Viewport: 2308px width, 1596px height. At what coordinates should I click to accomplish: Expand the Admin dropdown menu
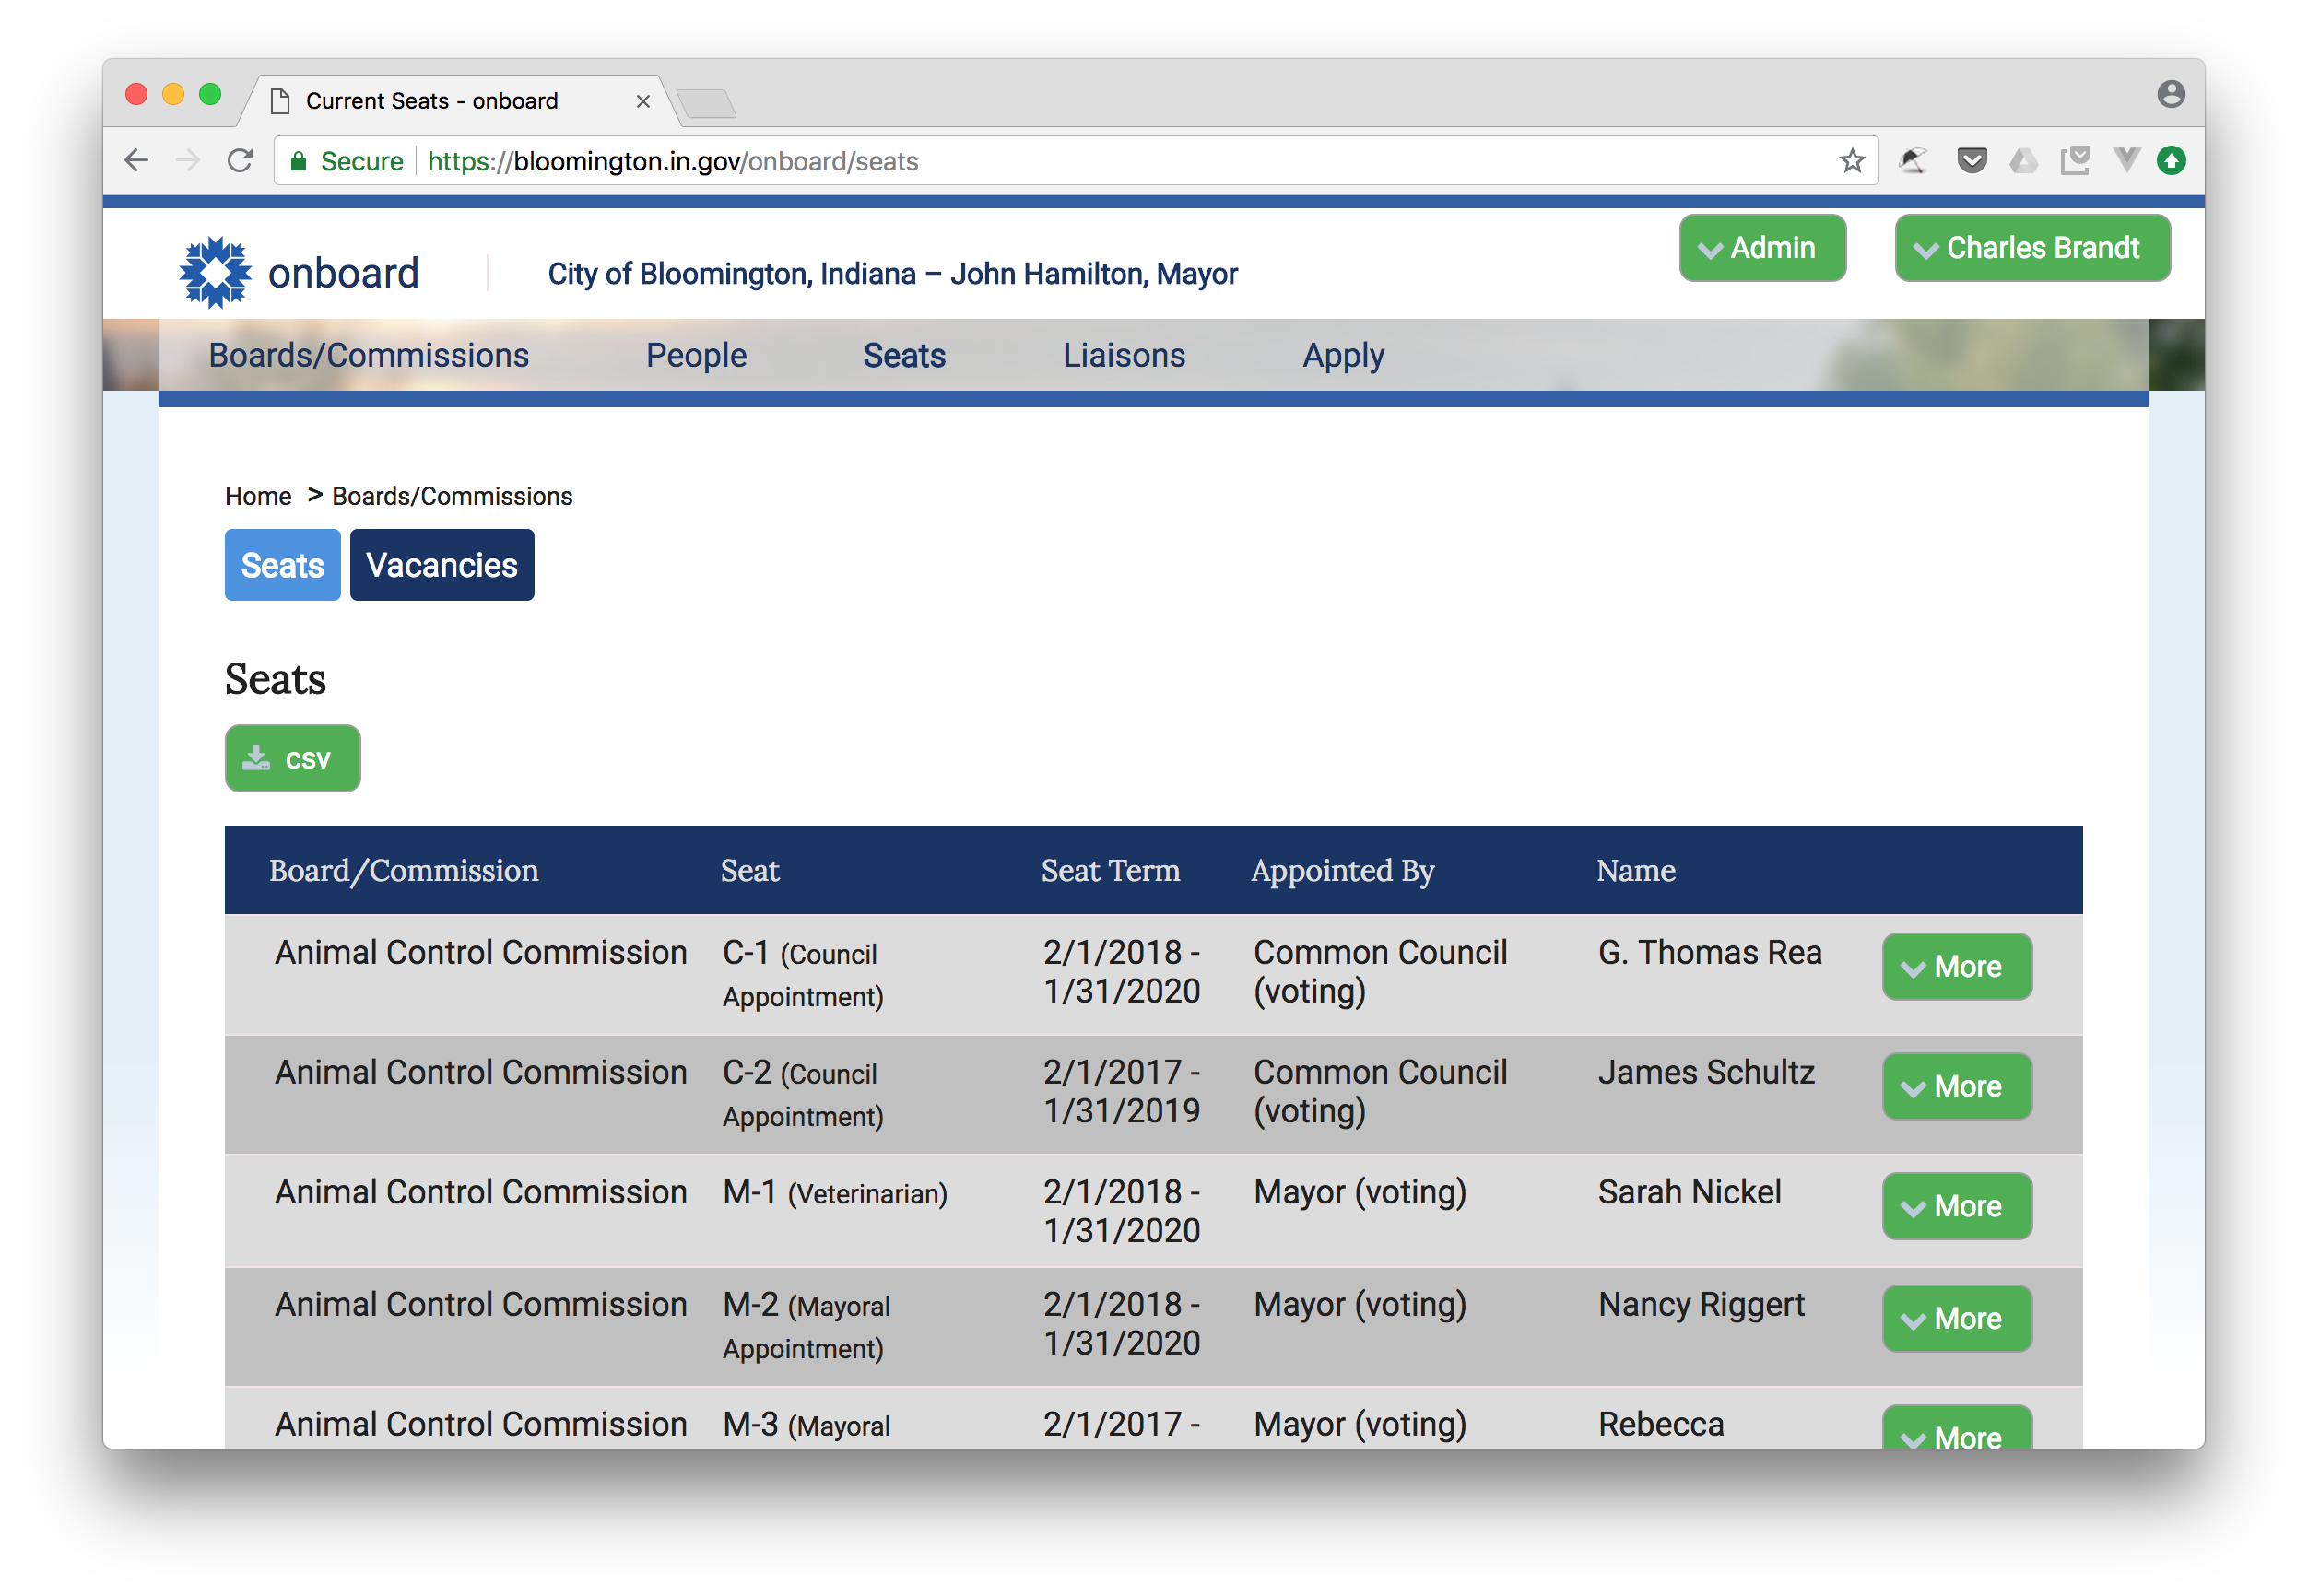[1762, 248]
